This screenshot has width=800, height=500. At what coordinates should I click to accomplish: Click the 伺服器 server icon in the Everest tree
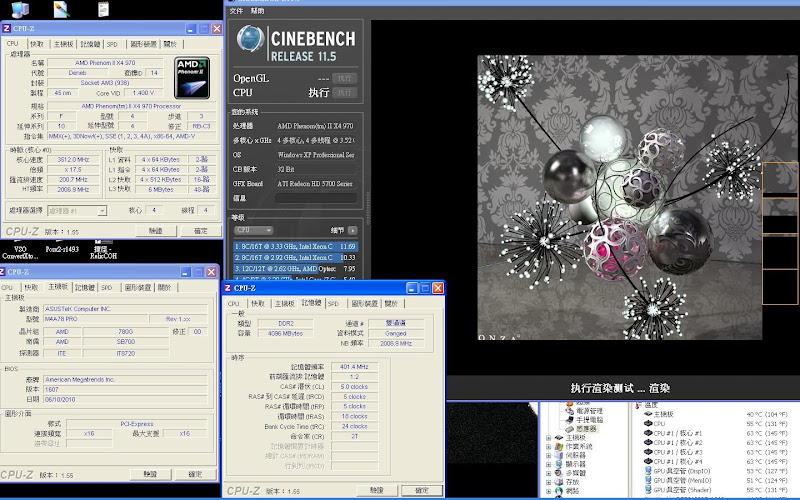coord(559,455)
